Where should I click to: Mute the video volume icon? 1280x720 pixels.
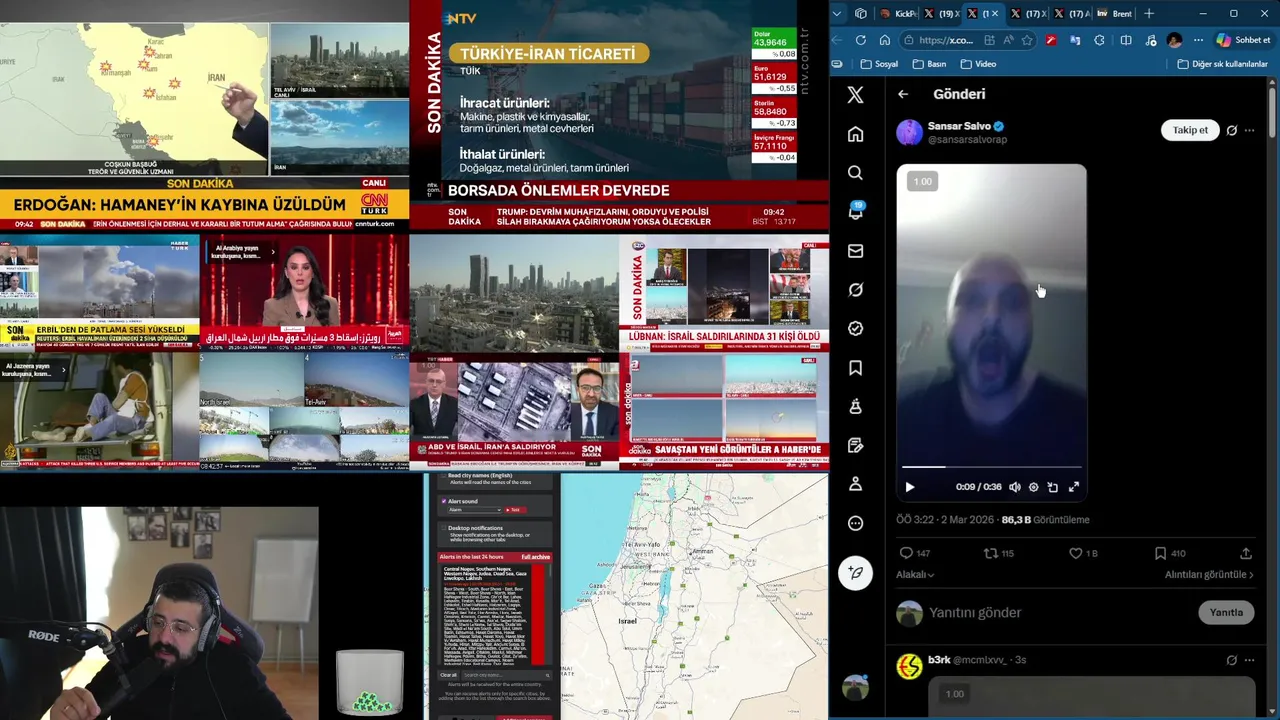tap(1014, 487)
